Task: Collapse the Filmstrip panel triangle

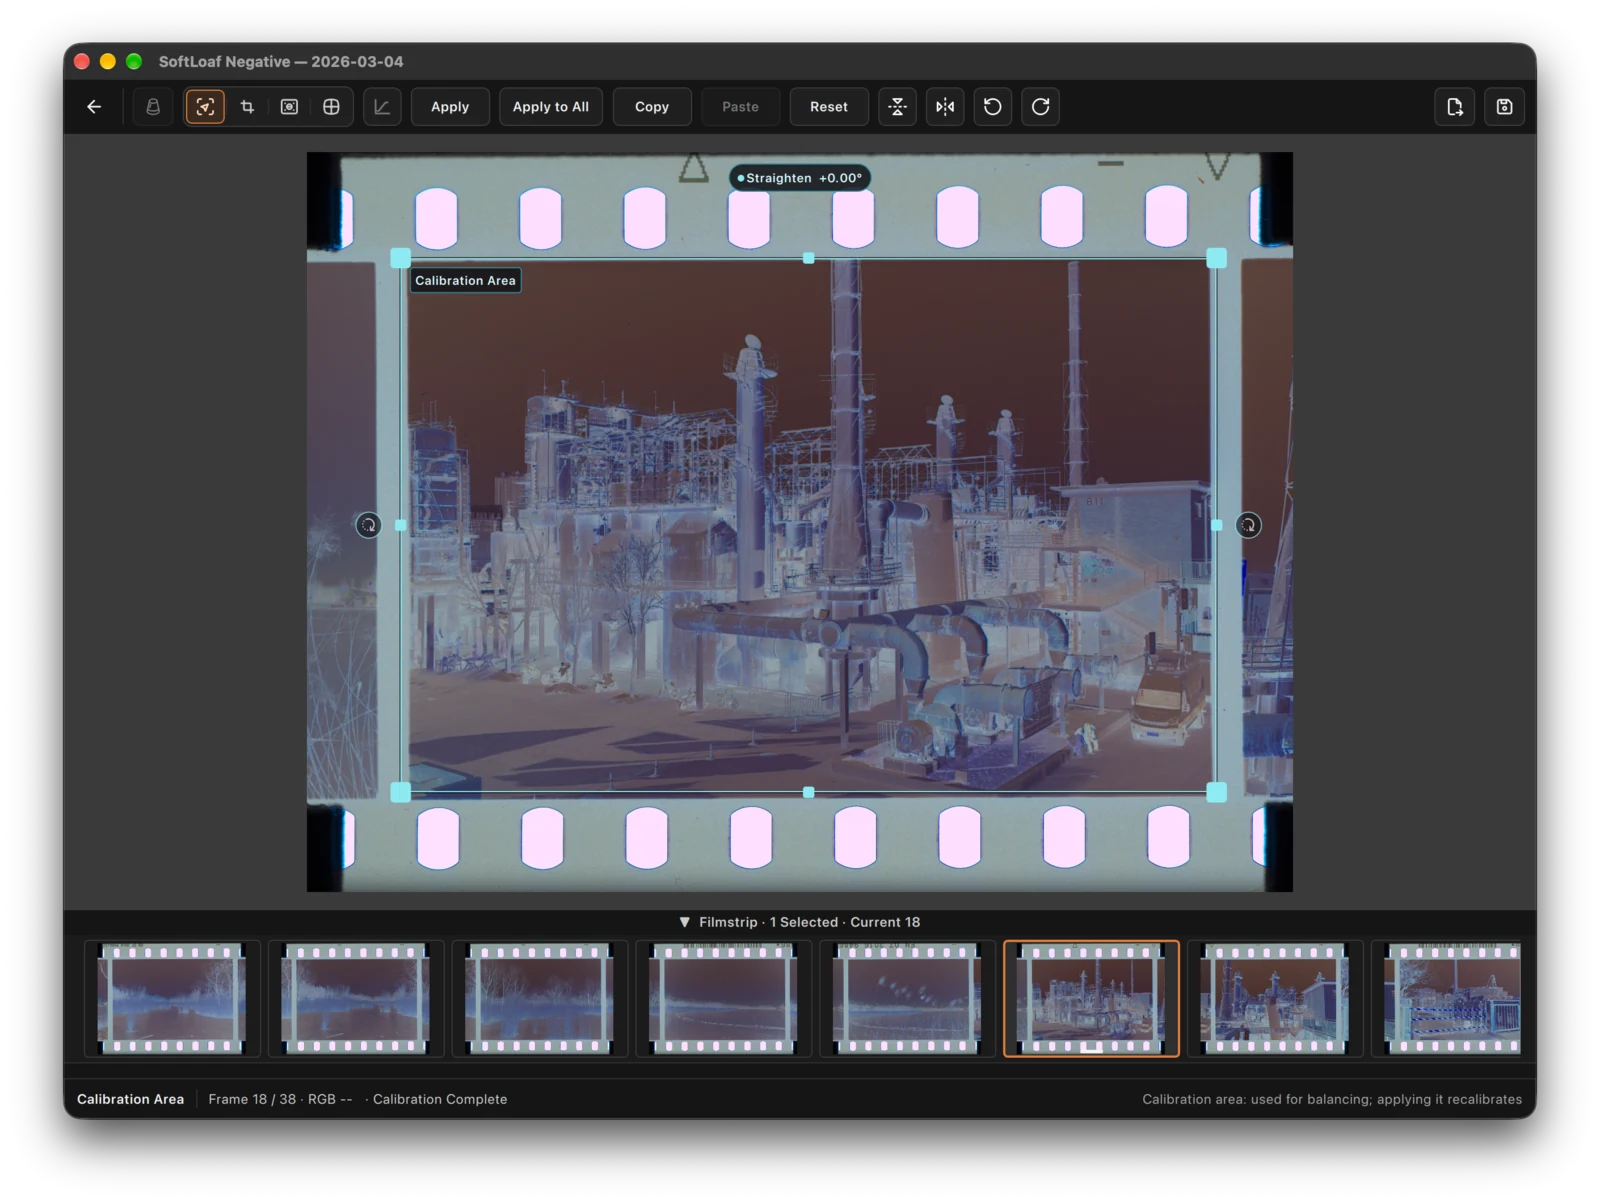Action: (x=685, y=922)
